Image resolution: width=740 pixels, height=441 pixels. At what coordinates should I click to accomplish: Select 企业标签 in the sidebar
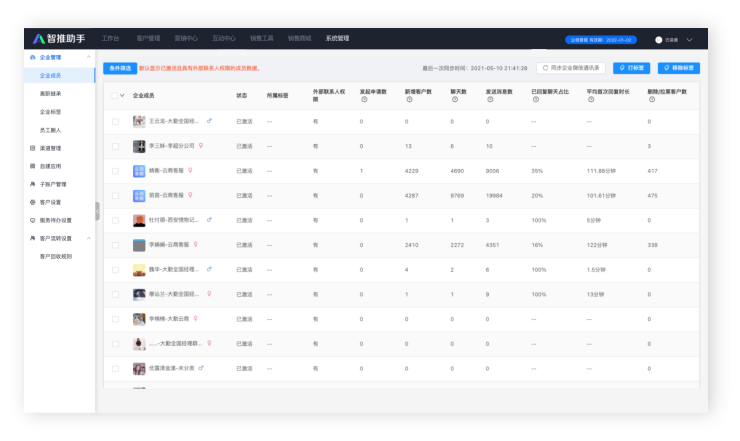coord(50,112)
